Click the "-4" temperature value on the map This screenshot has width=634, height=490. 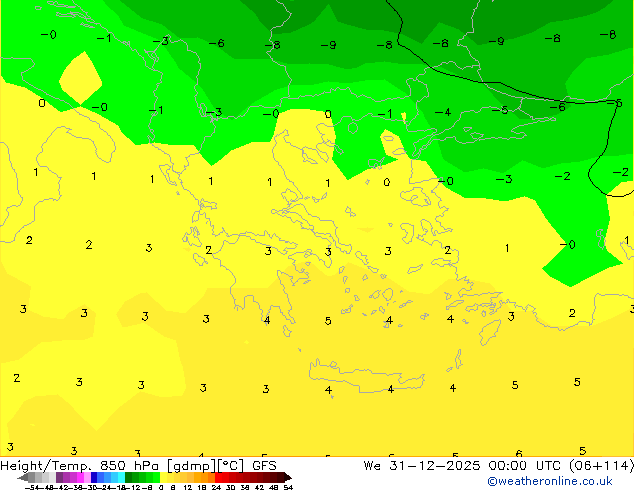click(443, 112)
